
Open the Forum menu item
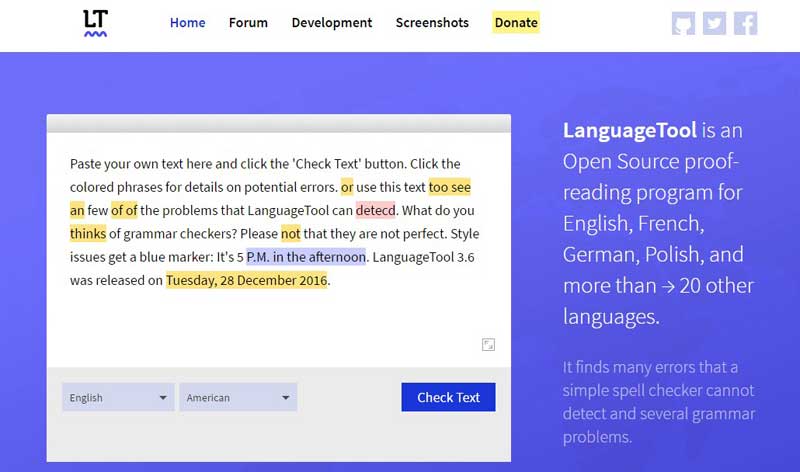248,23
